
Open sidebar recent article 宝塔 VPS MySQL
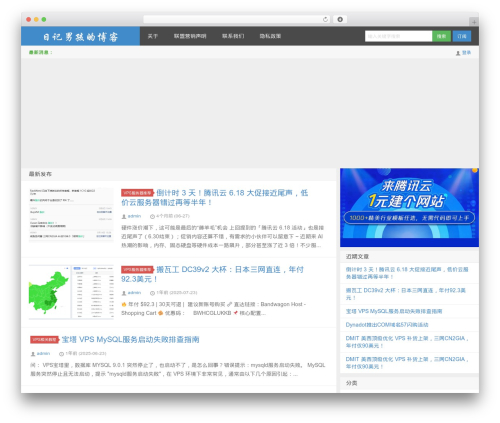394,311
